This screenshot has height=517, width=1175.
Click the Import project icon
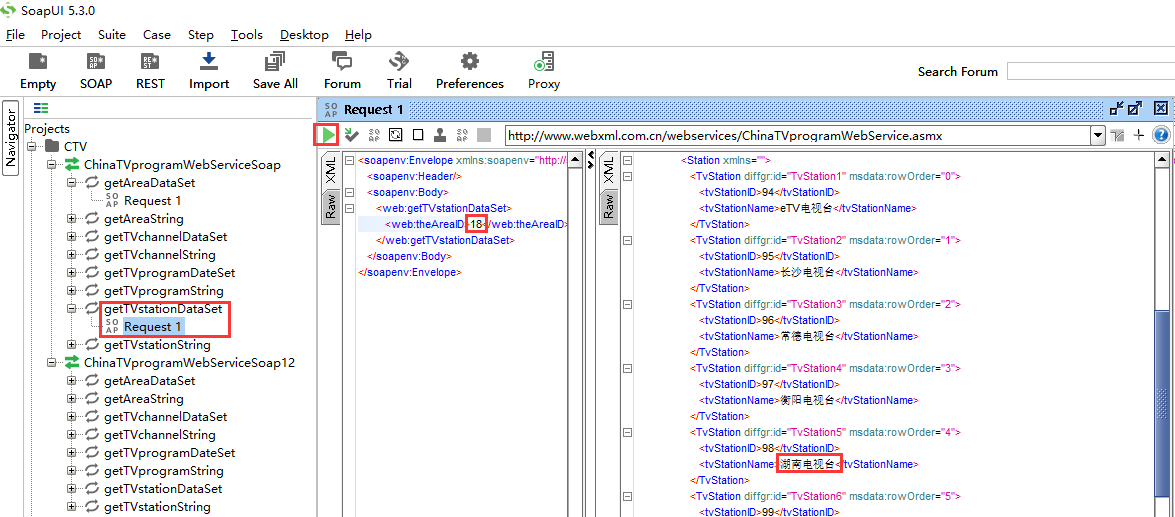pyautogui.click(x=209, y=62)
